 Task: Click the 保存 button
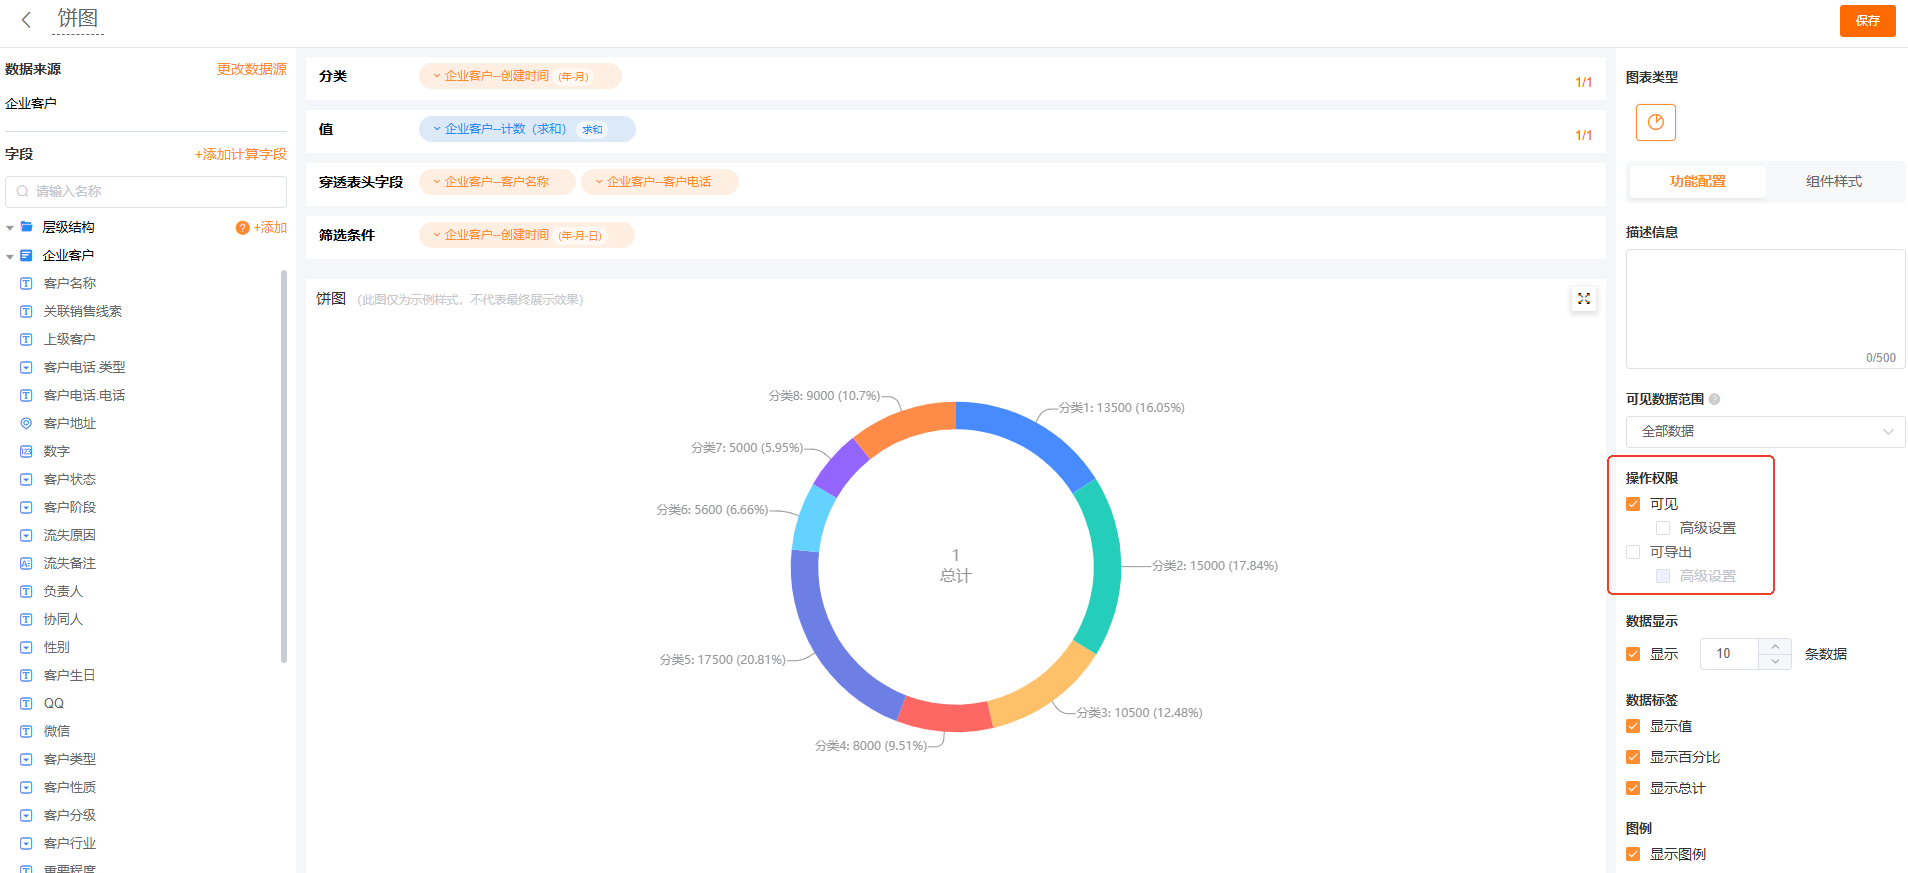point(1867,20)
